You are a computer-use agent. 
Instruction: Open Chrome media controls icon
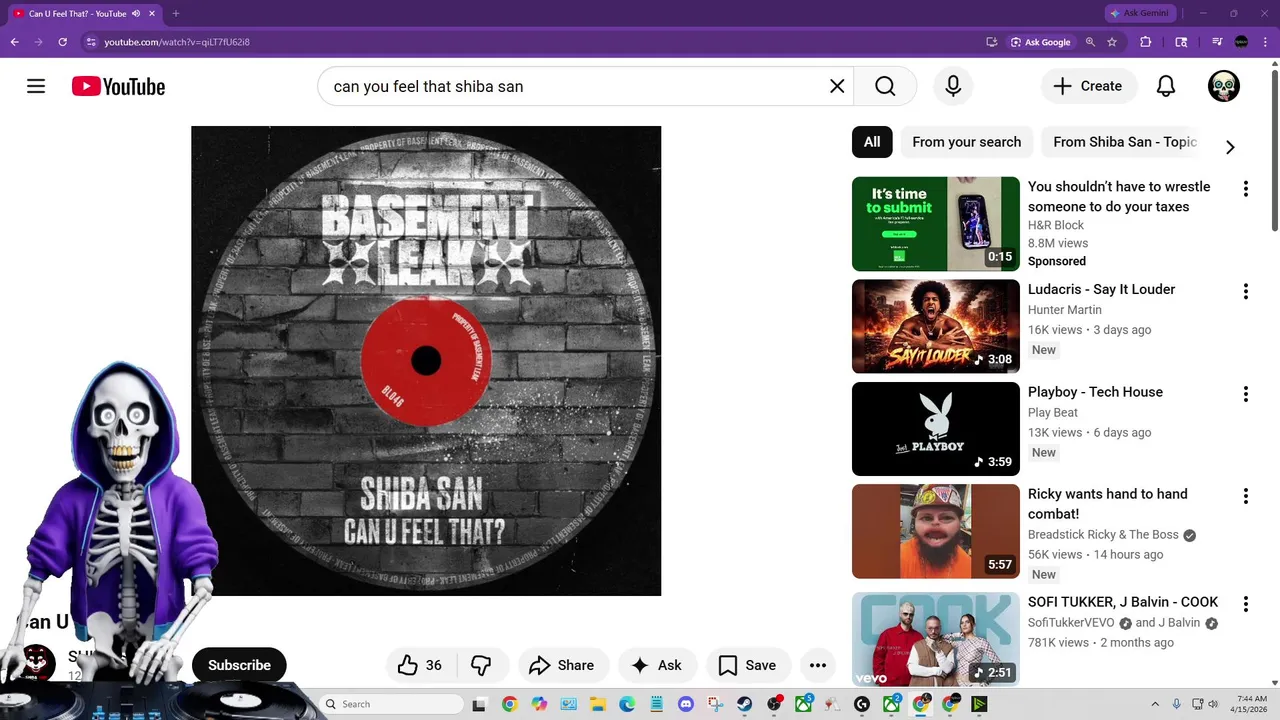tap(1217, 42)
